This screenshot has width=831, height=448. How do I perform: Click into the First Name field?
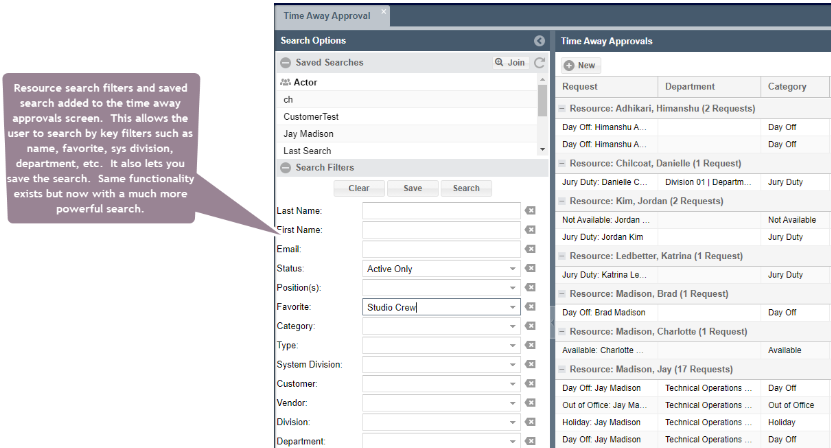point(441,230)
